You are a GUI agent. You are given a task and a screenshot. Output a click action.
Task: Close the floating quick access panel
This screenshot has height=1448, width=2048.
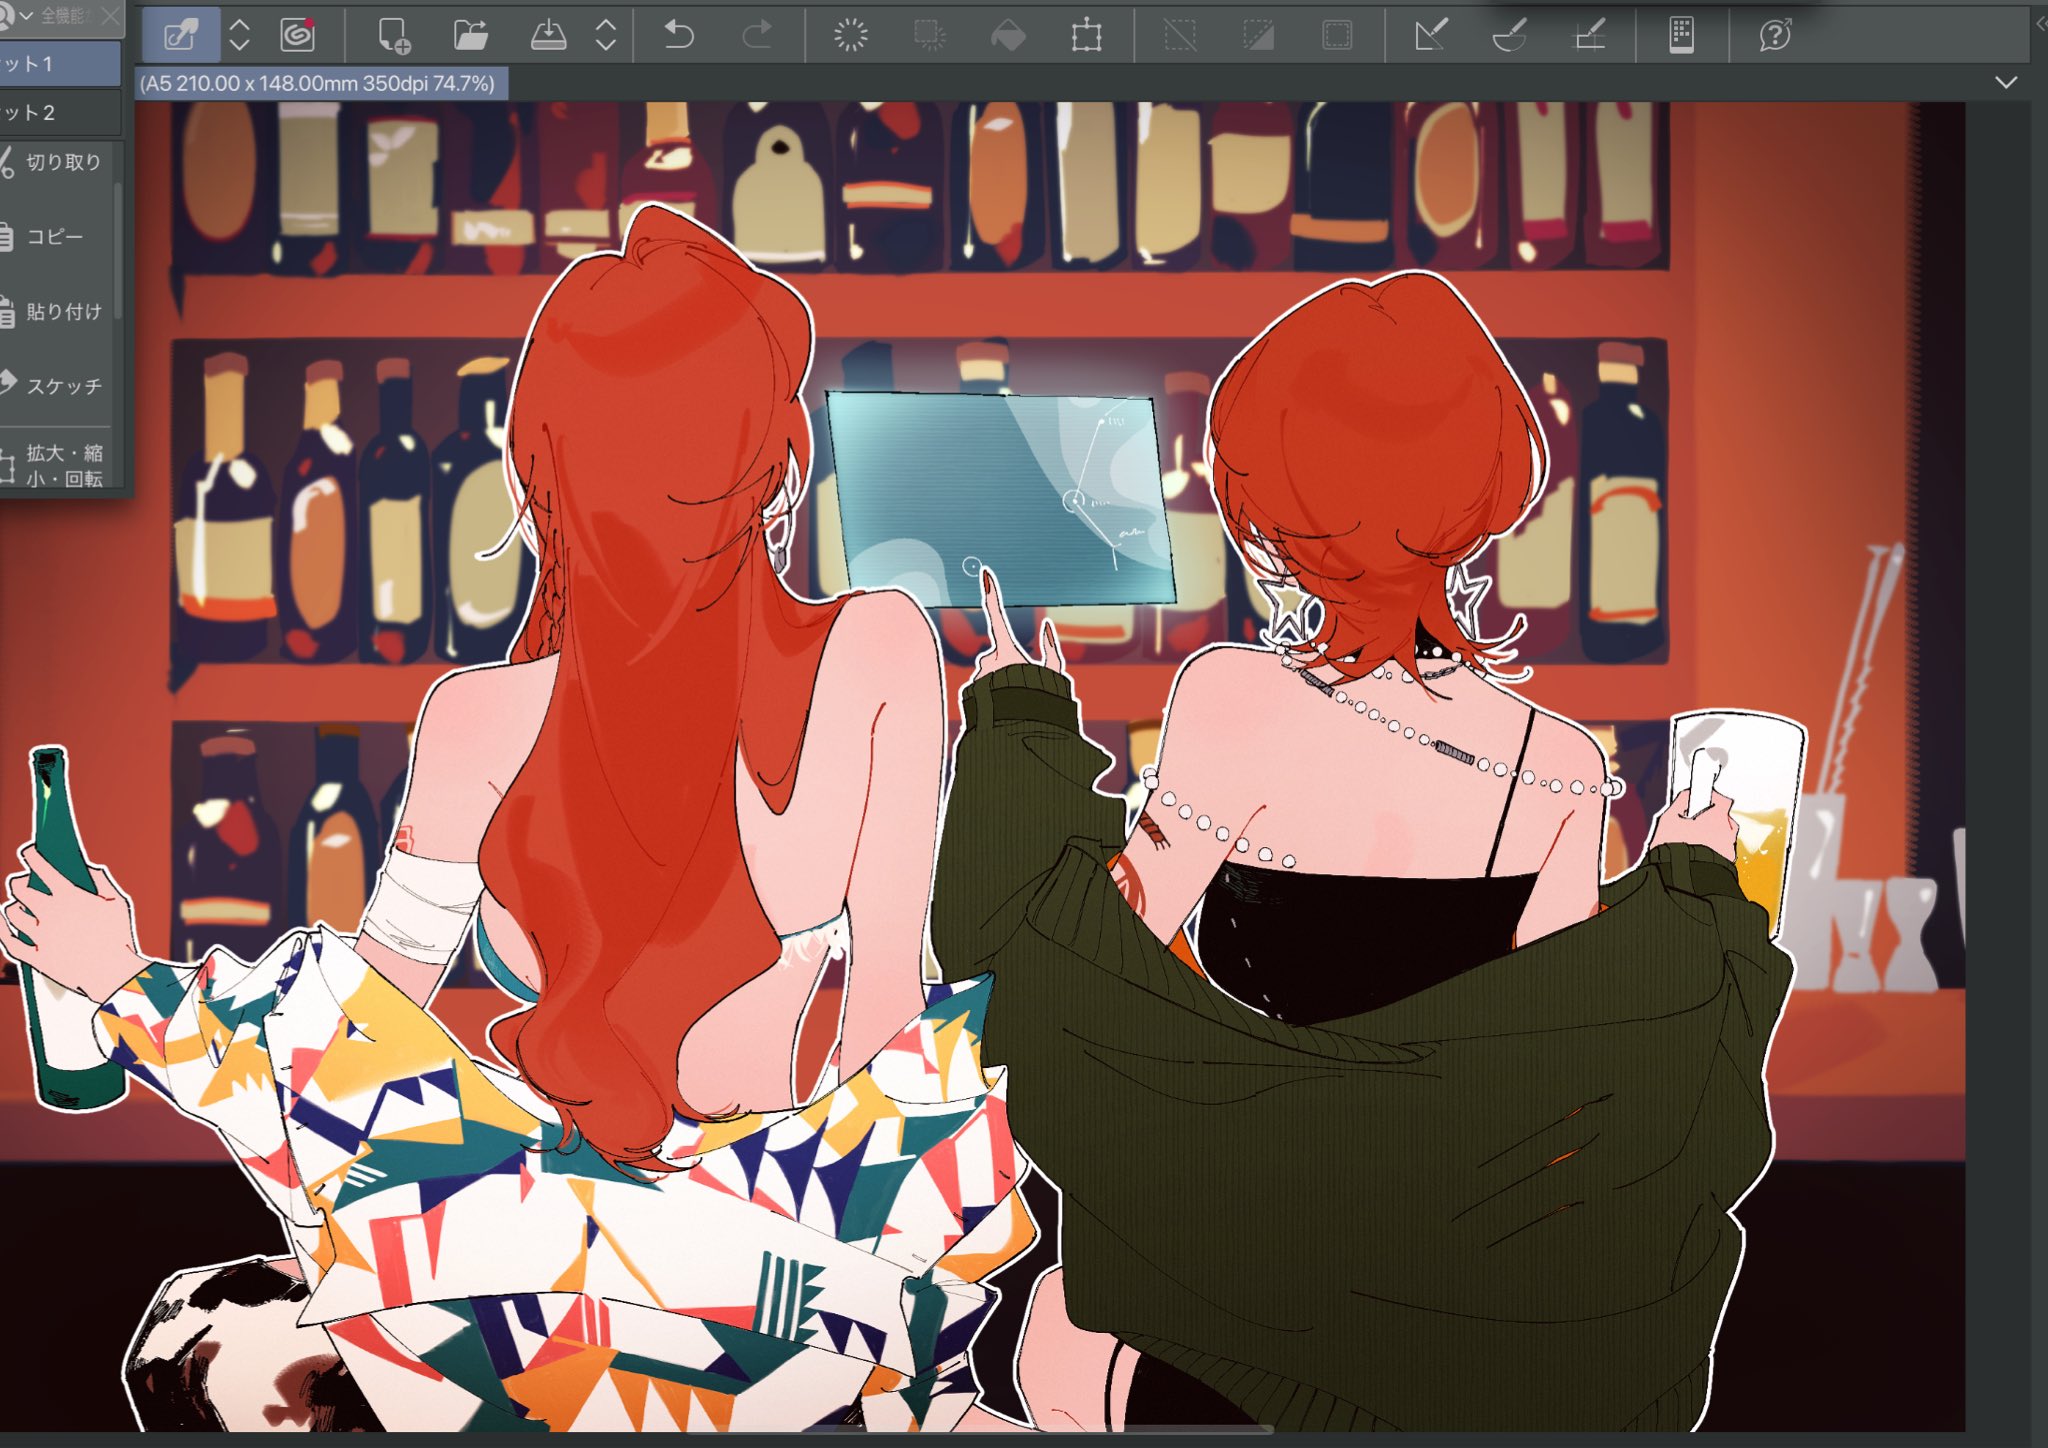tap(111, 16)
